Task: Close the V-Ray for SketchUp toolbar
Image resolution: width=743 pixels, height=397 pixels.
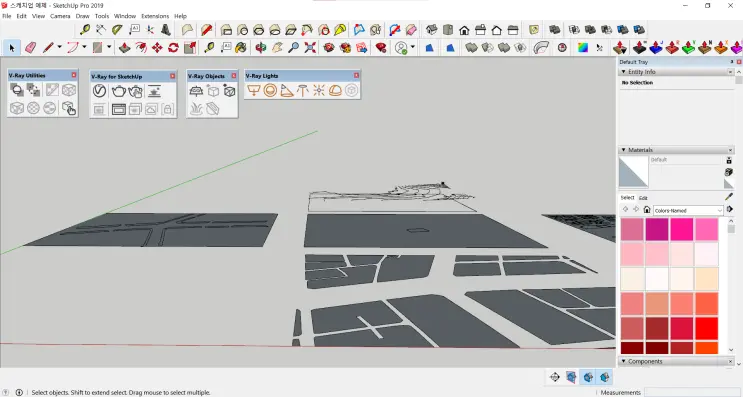Action: pyautogui.click(x=172, y=76)
